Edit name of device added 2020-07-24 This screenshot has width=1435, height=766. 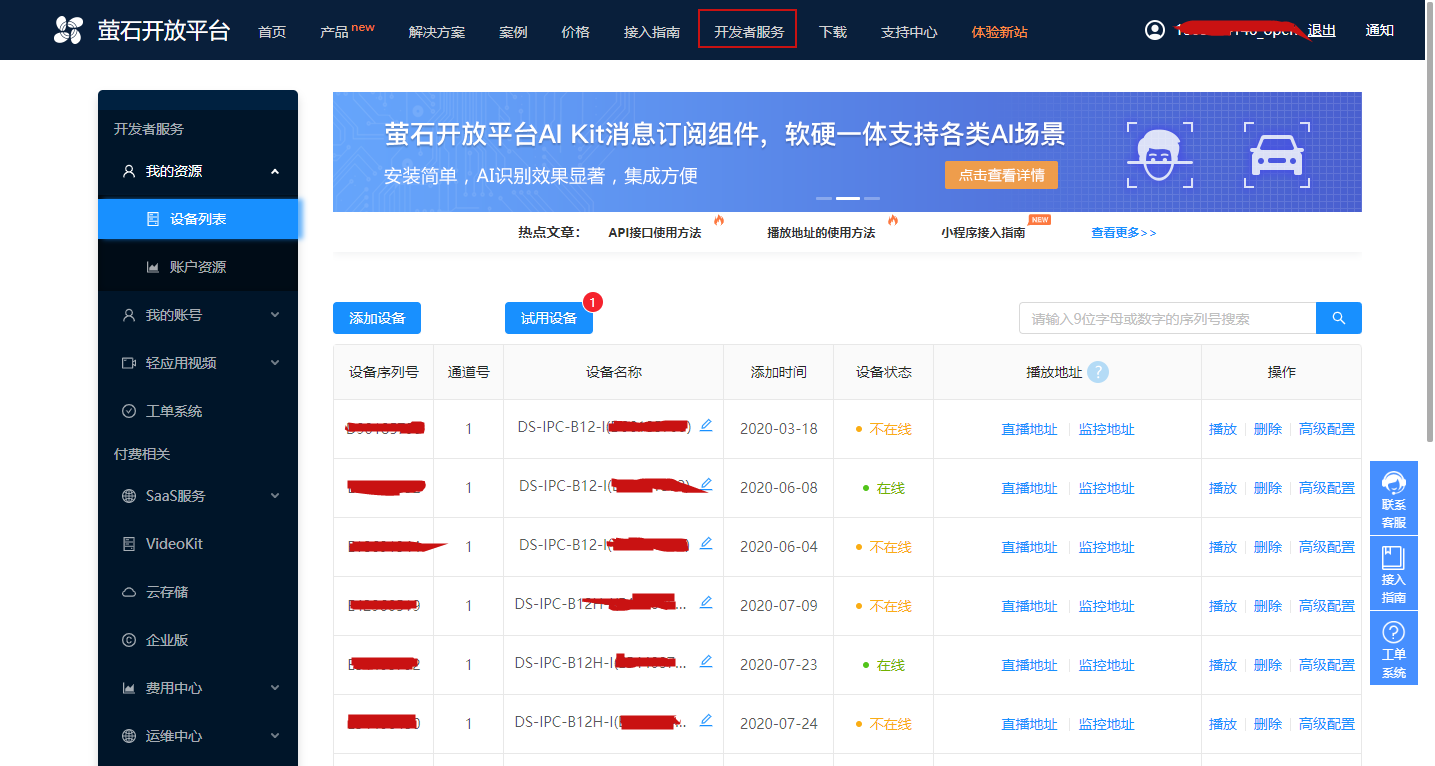click(x=706, y=720)
